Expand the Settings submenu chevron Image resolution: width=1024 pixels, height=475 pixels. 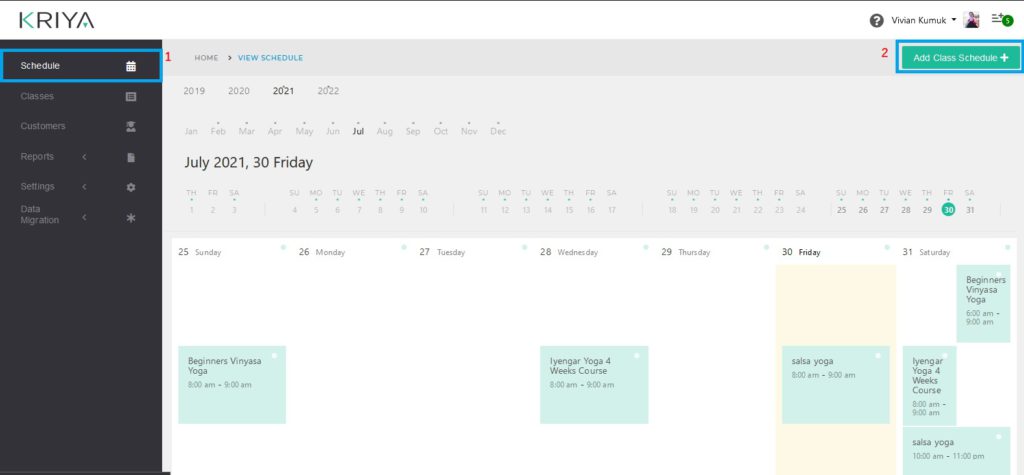pyautogui.click(x=84, y=187)
